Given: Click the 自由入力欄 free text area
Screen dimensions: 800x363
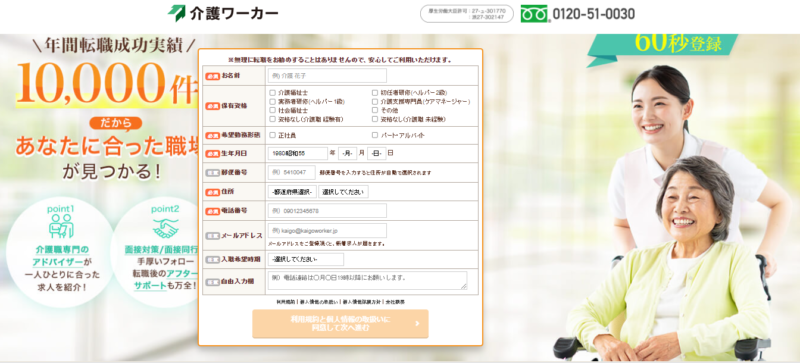Looking at the screenshot, I should pyautogui.click(x=367, y=280).
